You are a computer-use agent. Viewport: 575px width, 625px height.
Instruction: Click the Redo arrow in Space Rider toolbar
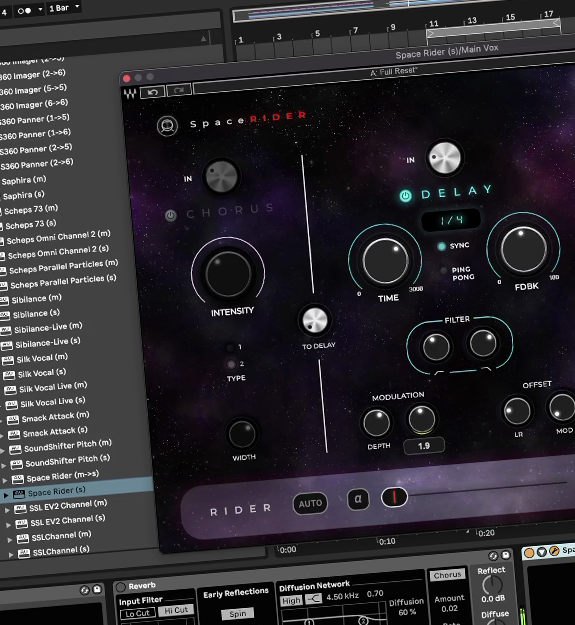point(179,90)
